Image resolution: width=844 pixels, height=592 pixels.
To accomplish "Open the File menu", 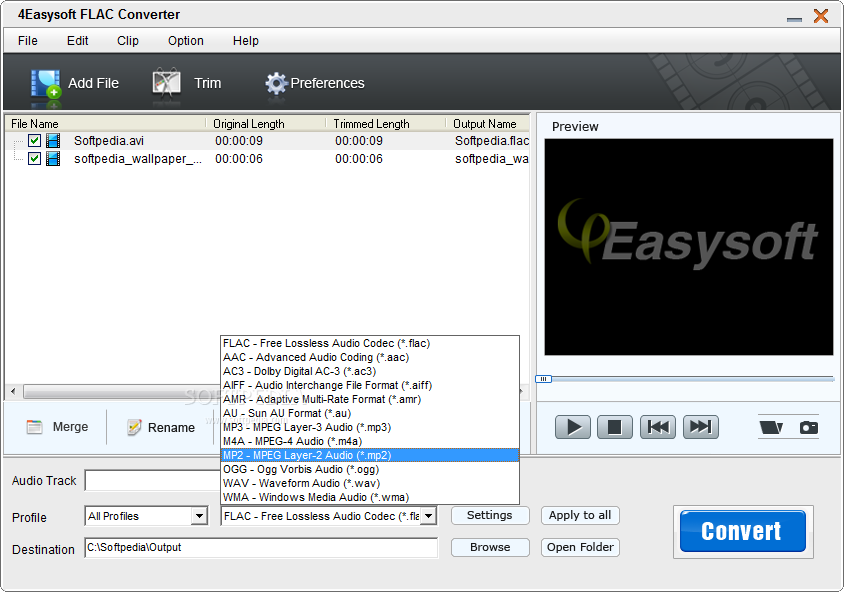I will pyautogui.click(x=27, y=41).
